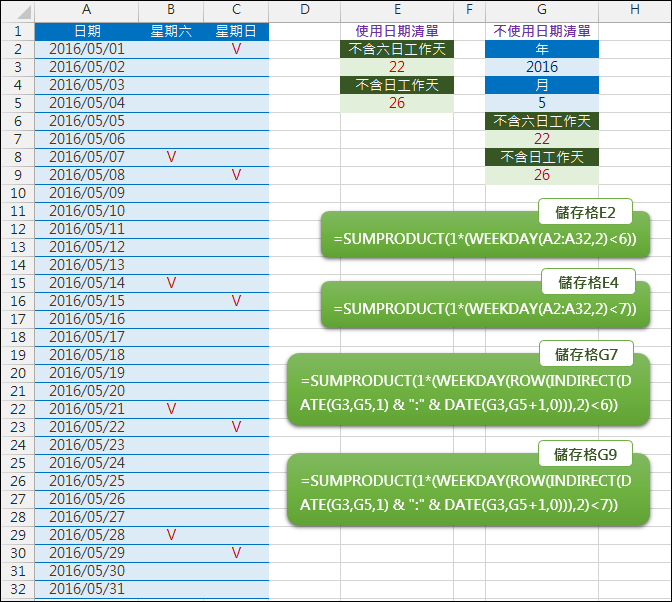The width and height of the screenshot is (672, 602).
Task: Select cell with date 2016/05/31
Action: (x=87, y=589)
